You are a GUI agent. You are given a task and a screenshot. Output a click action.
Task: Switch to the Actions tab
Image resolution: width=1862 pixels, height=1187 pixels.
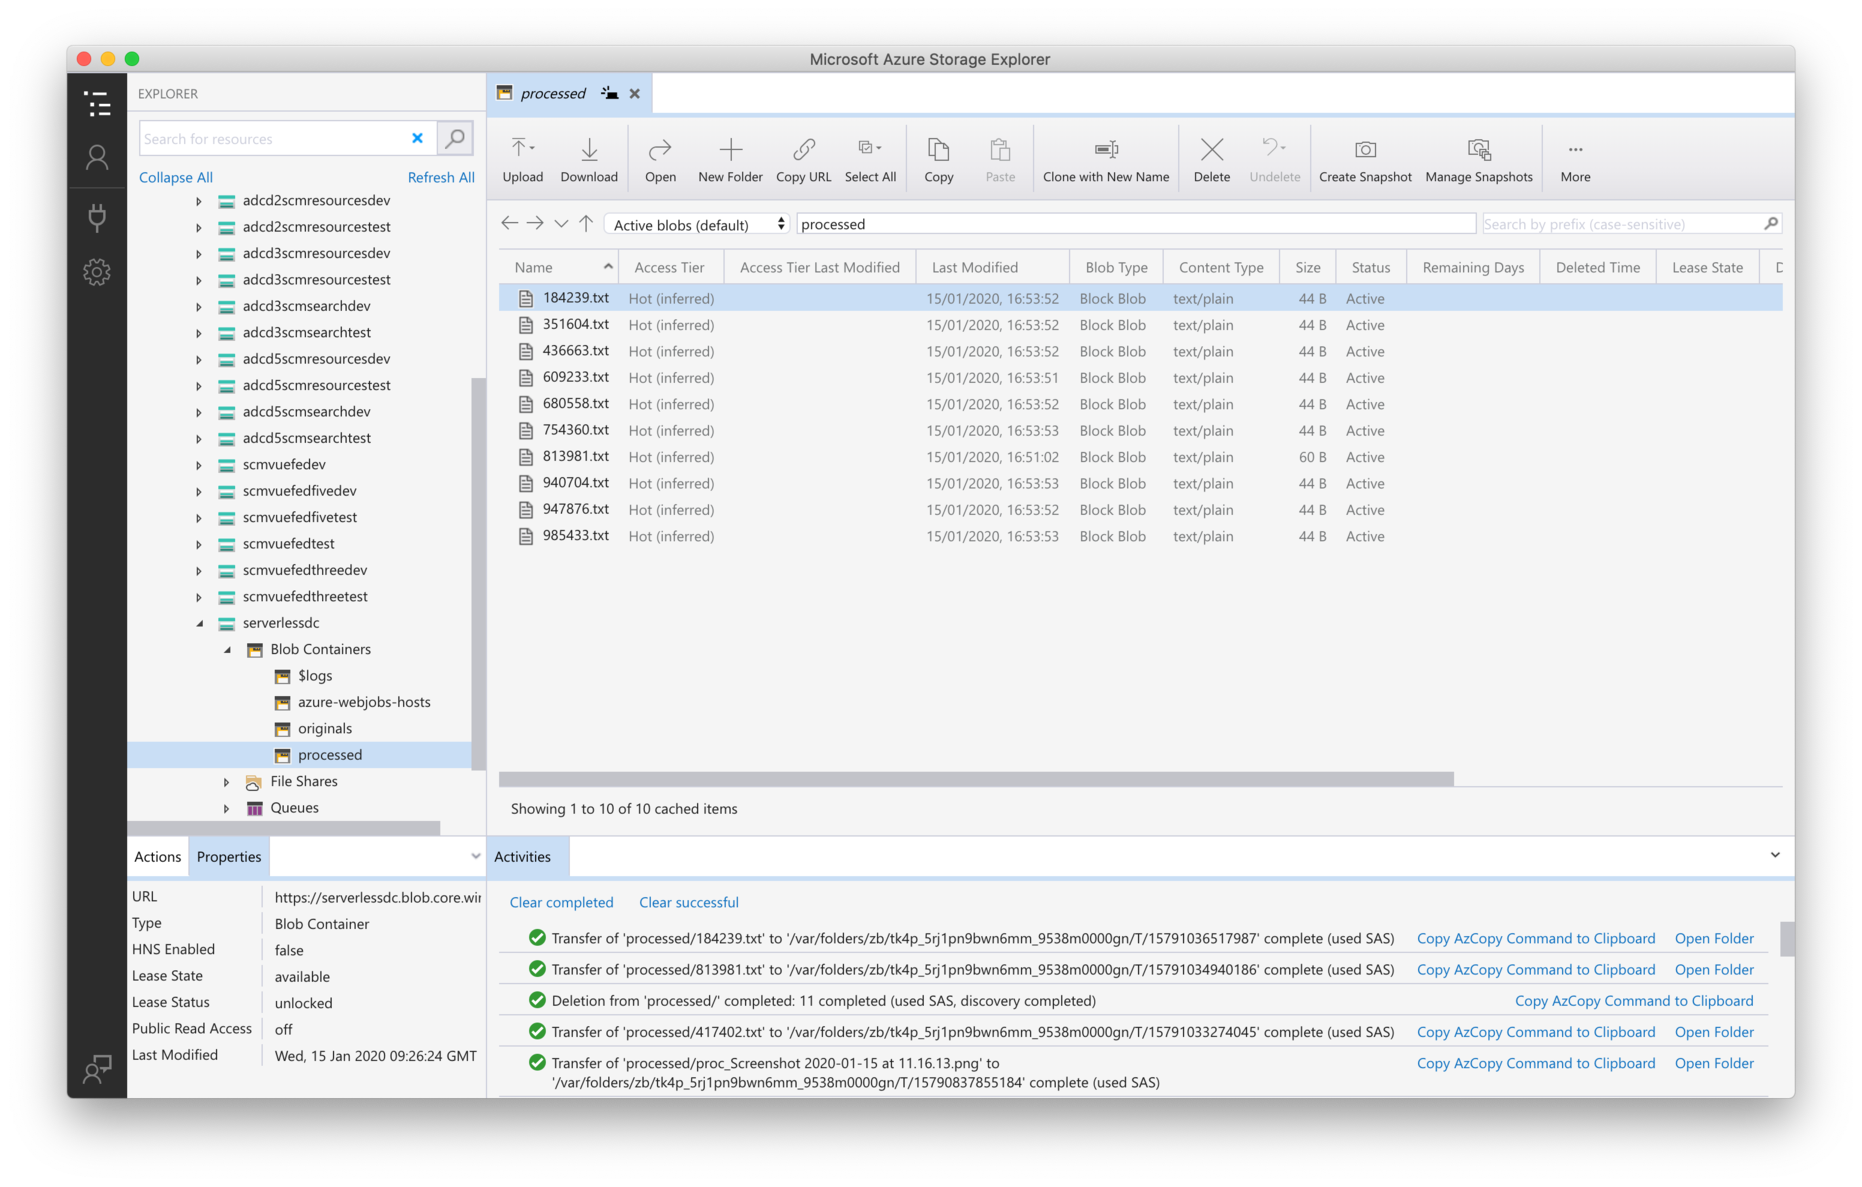tap(157, 856)
